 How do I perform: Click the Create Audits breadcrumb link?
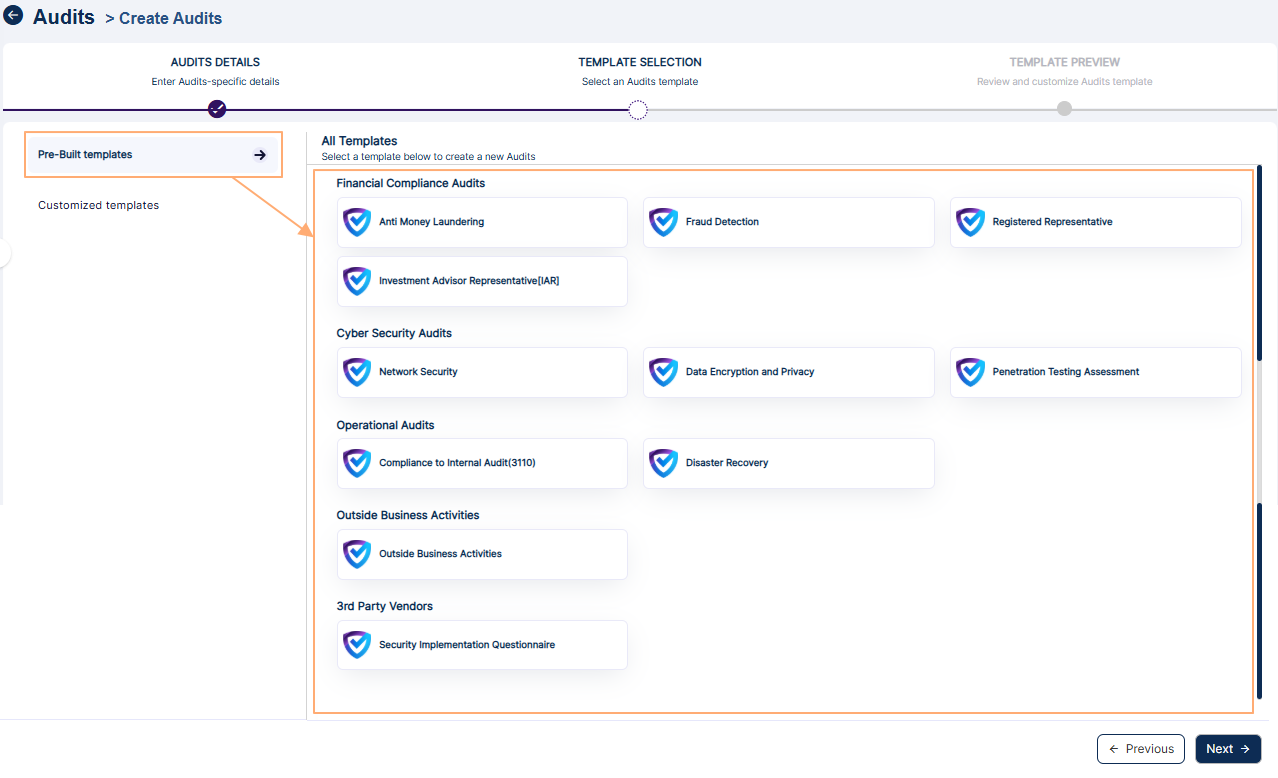(169, 18)
